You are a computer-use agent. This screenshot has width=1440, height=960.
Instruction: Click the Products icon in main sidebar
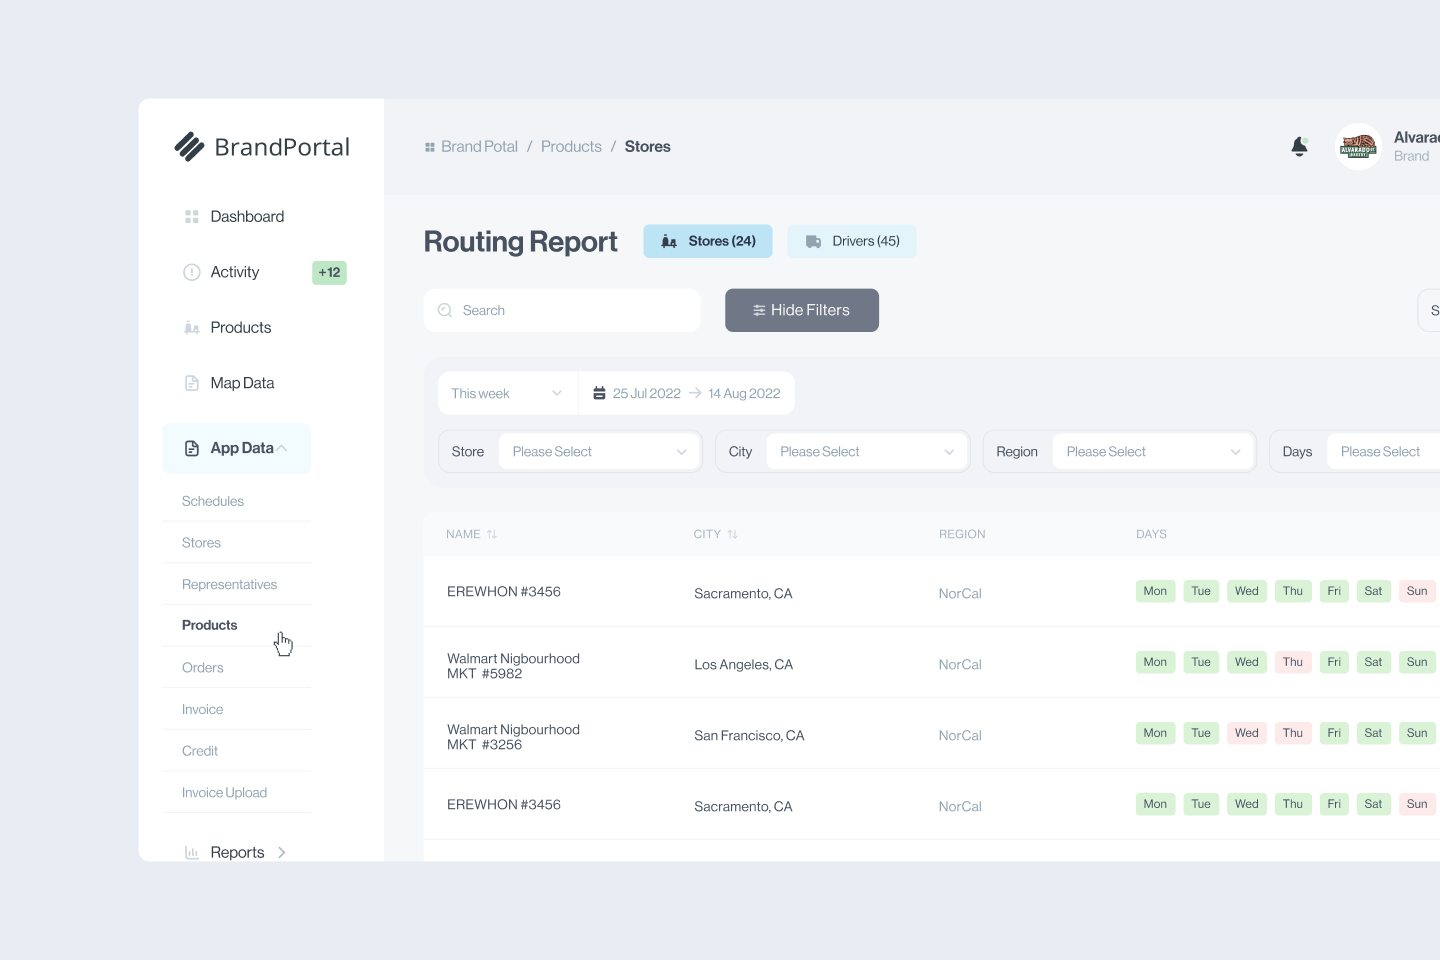192,328
